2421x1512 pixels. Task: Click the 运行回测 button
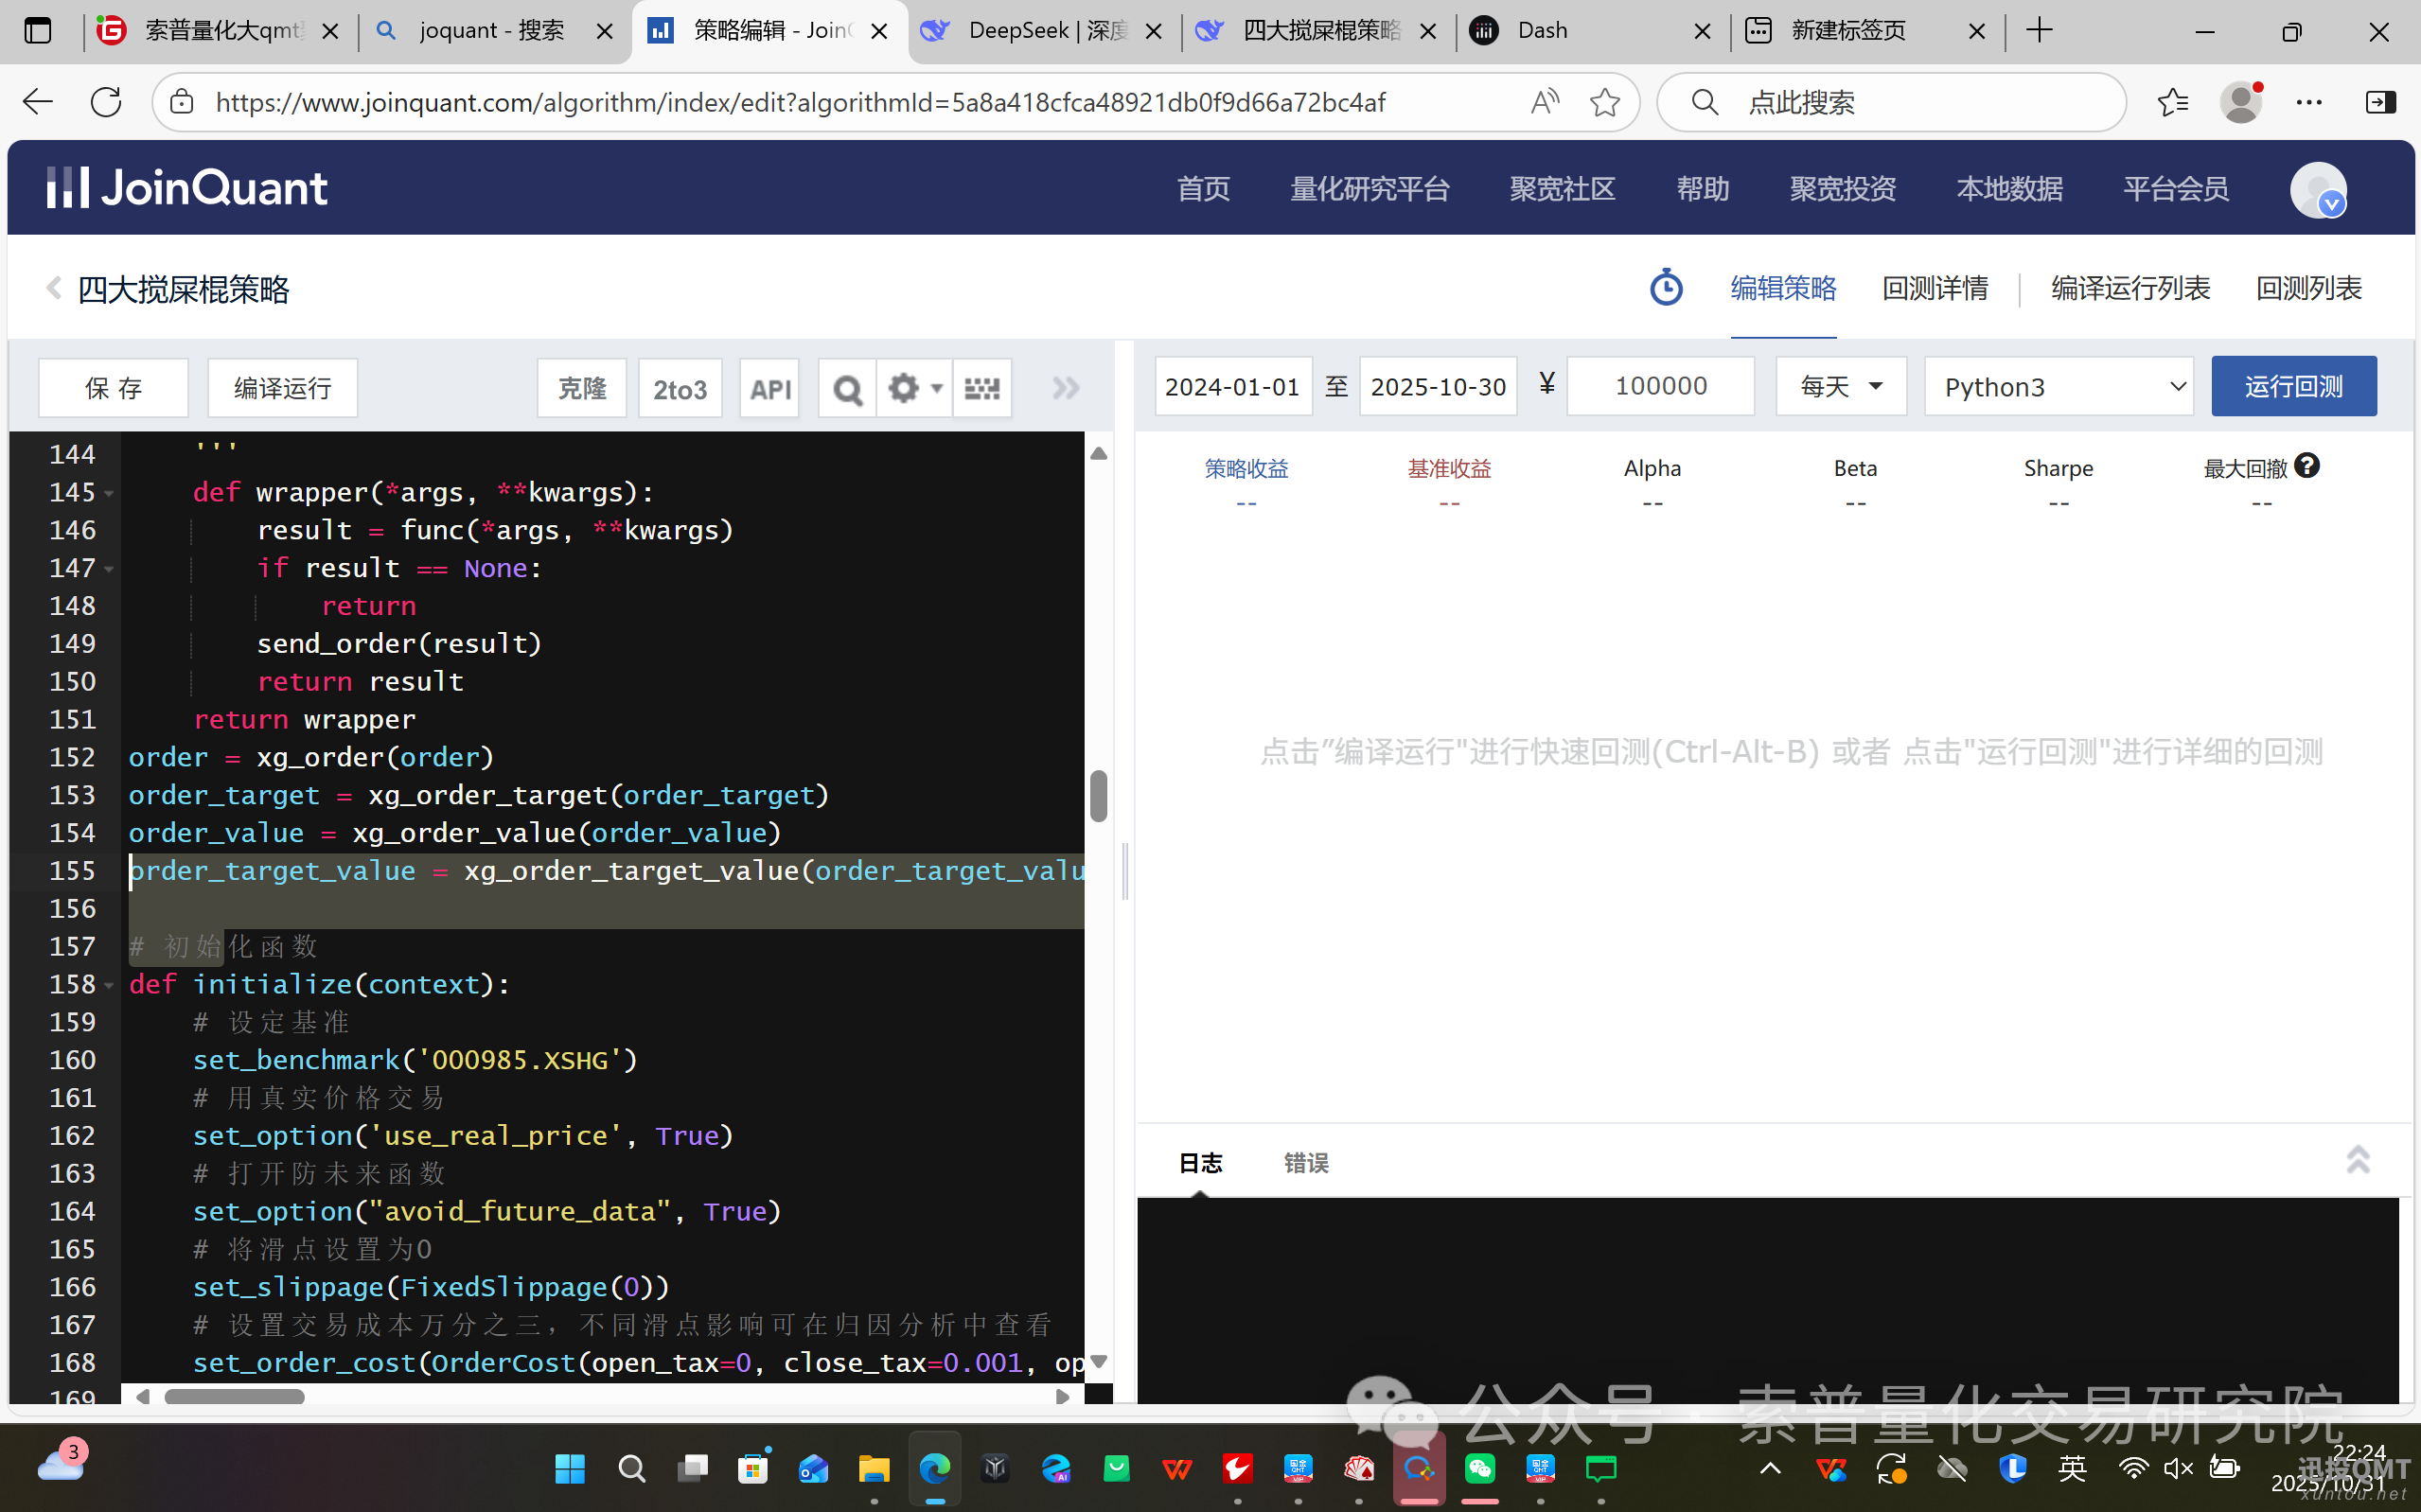pos(2293,386)
